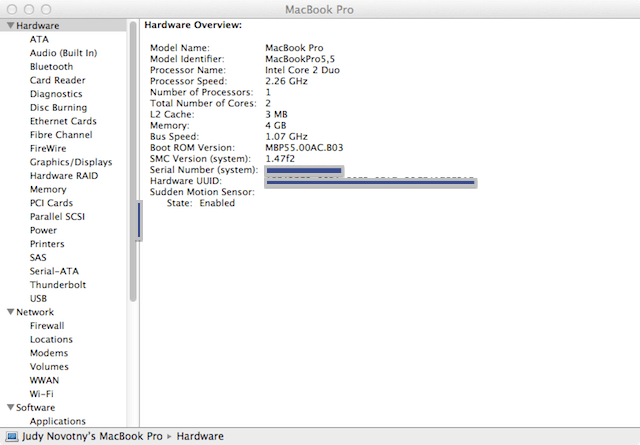Click the L2 Cache value 3 MB
The height and width of the screenshot is (445, 640).
[276, 114]
